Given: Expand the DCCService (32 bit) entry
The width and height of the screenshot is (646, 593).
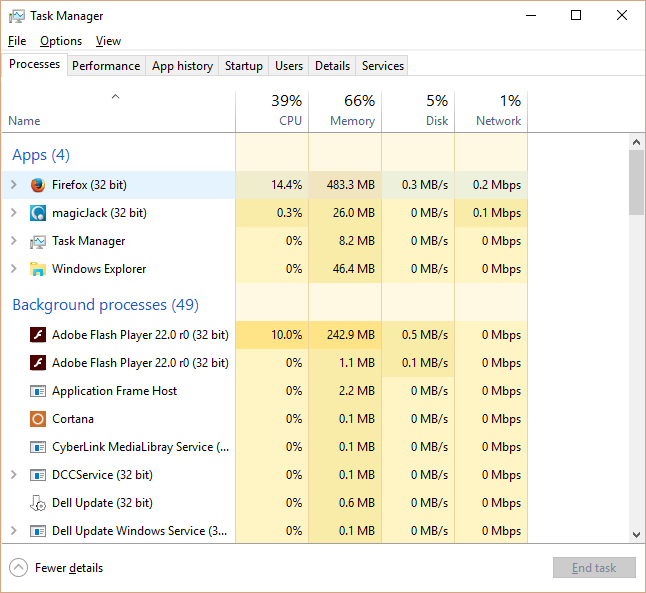Looking at the screenshot, I should [x=14, y=475].
